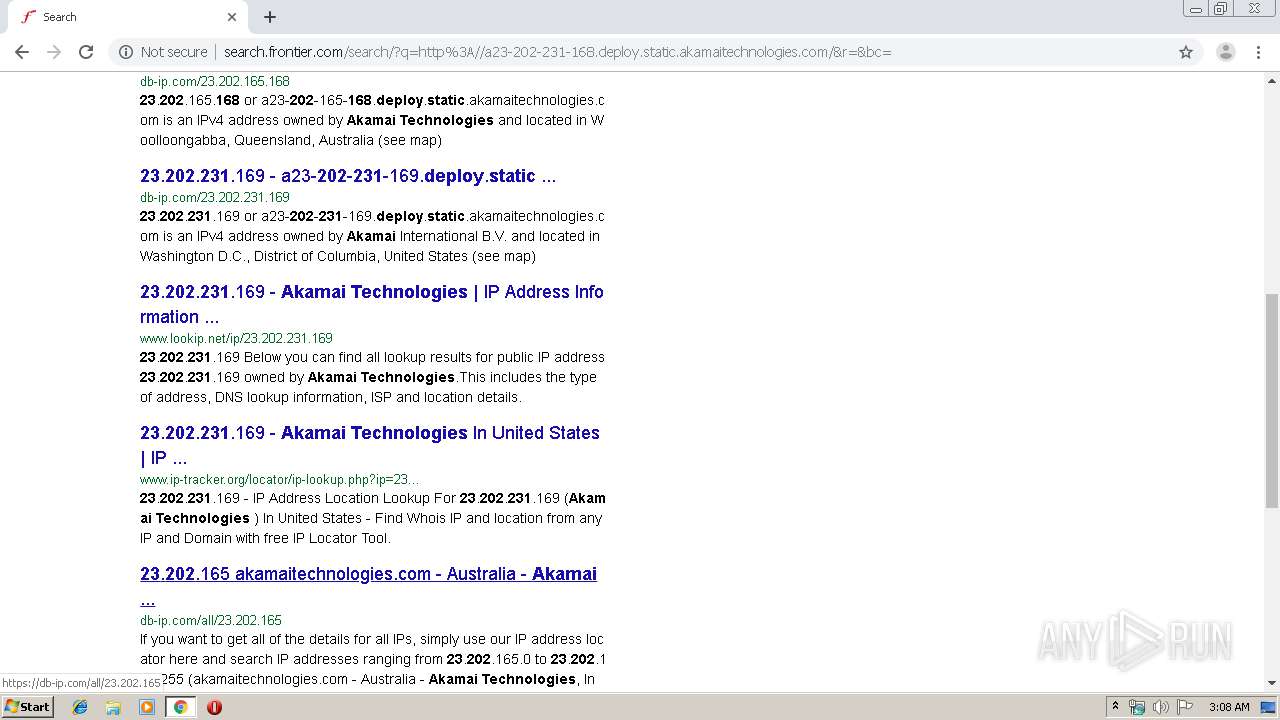Open the Chrome three-dot menu
The height and width of the screenshot is (720, 1280).
(x=1258, y=52)
